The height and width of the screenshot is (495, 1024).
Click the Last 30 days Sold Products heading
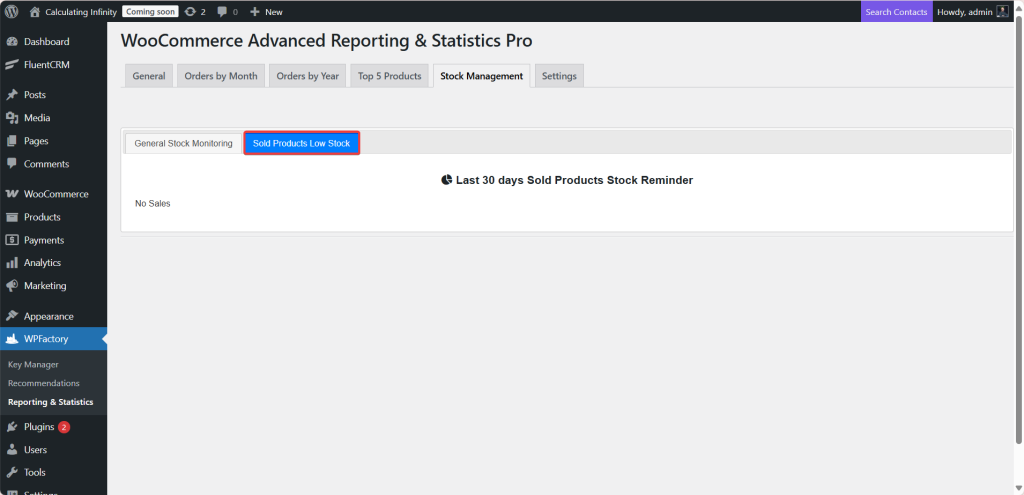pos(574,180)
